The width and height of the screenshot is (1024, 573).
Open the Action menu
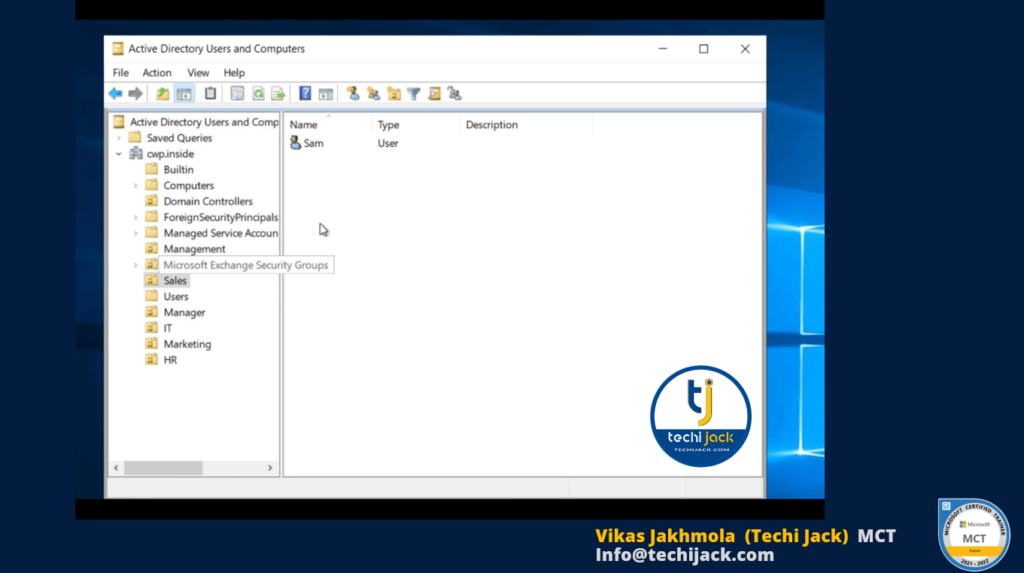[x=157, y=73]
